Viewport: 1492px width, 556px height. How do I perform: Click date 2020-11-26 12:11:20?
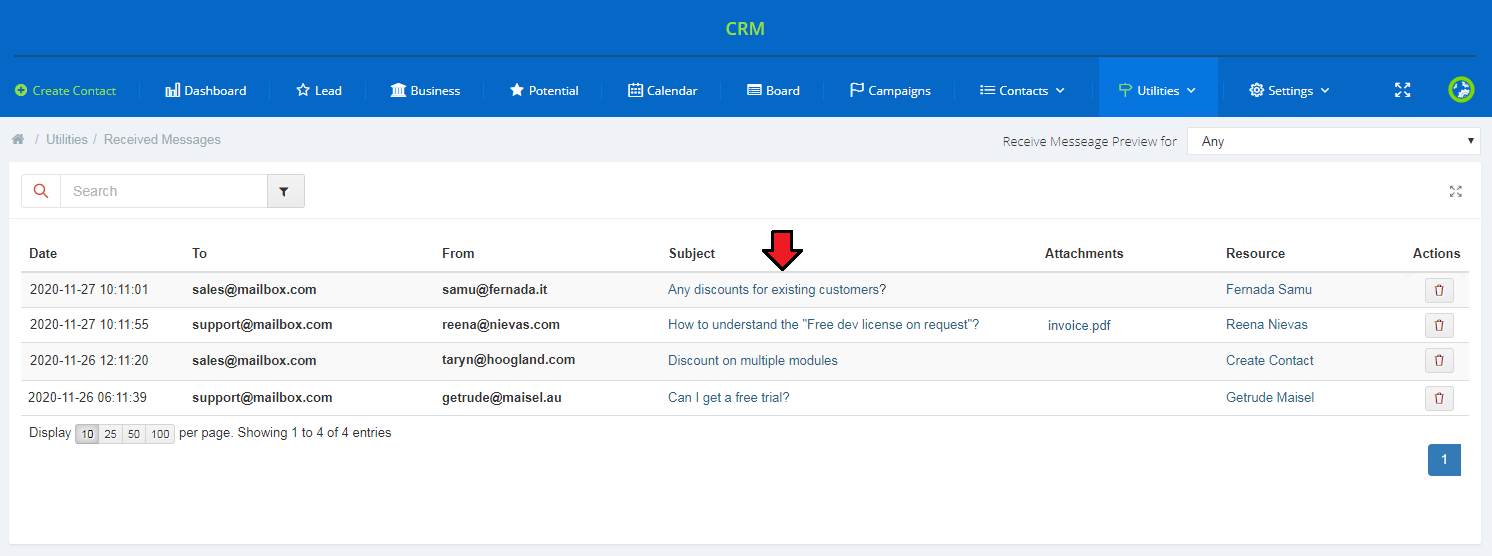tap(89, 361)
